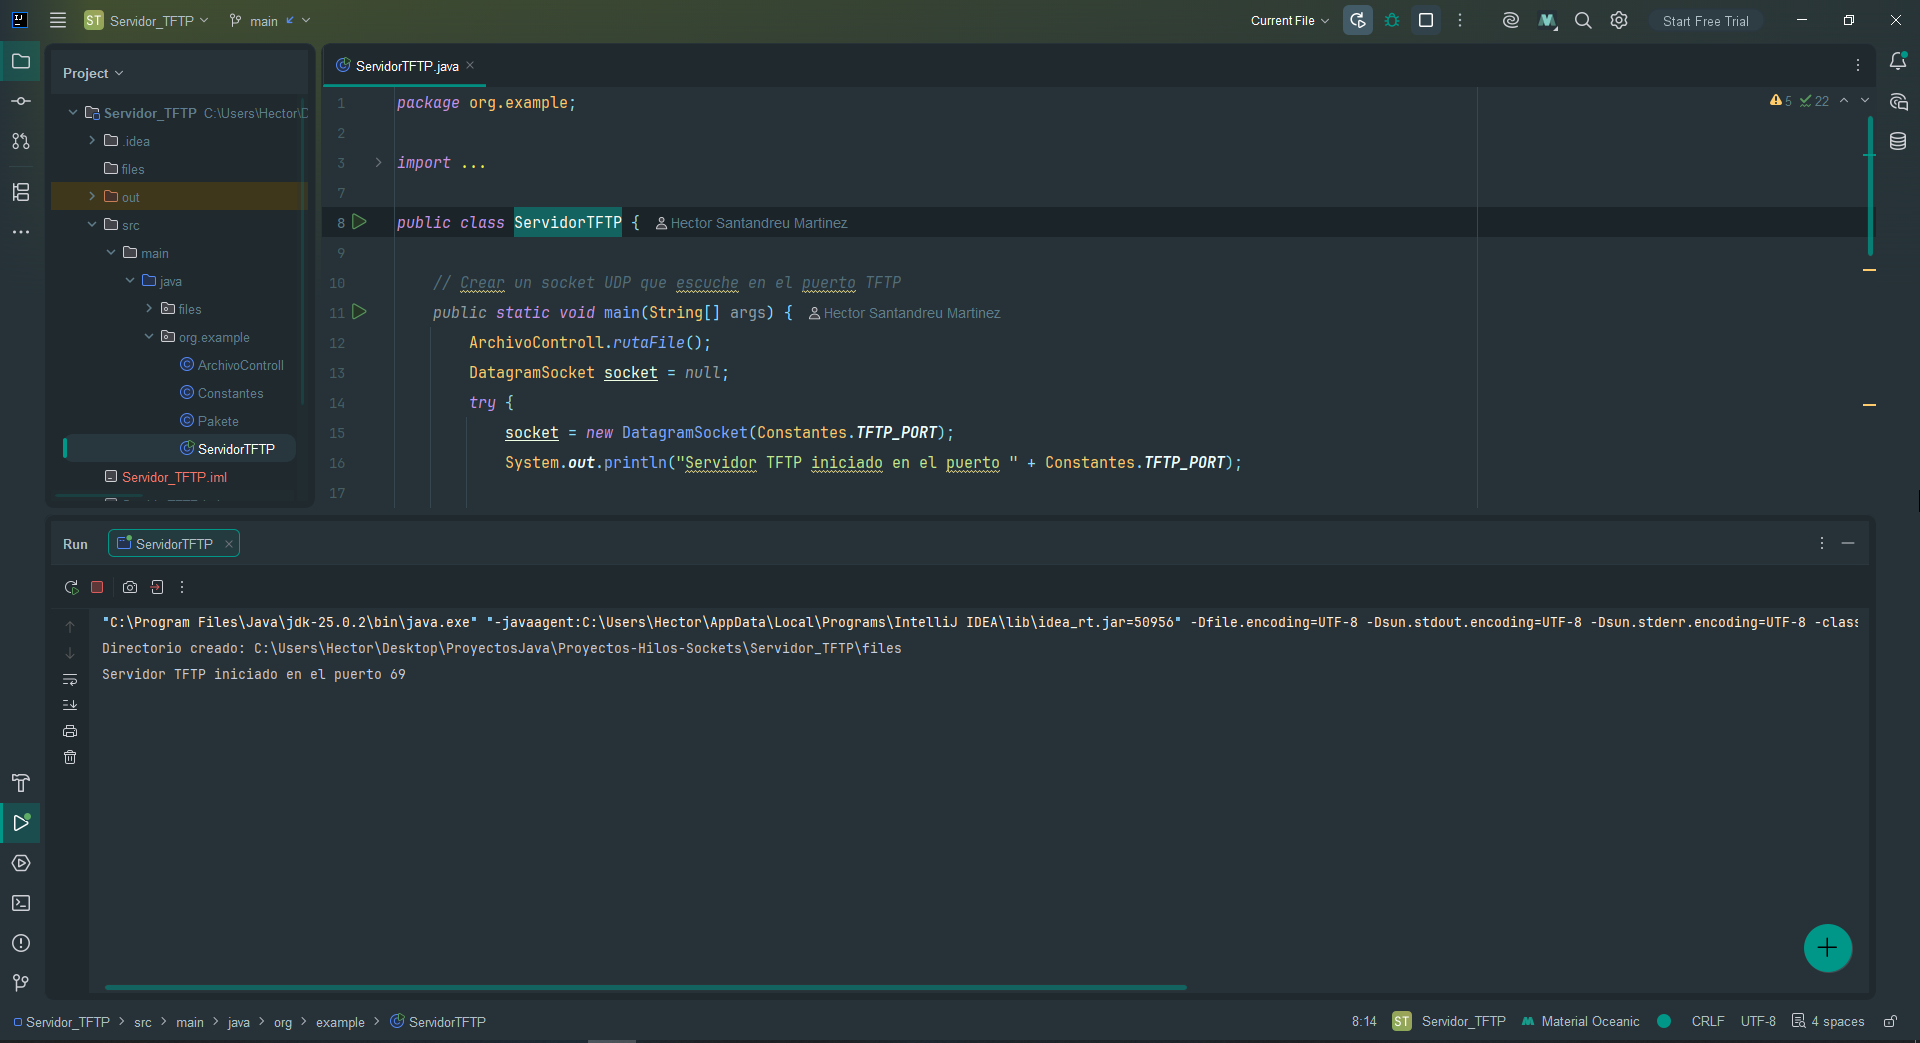Open the Constantes class in the project tree

tap(230, 393)
